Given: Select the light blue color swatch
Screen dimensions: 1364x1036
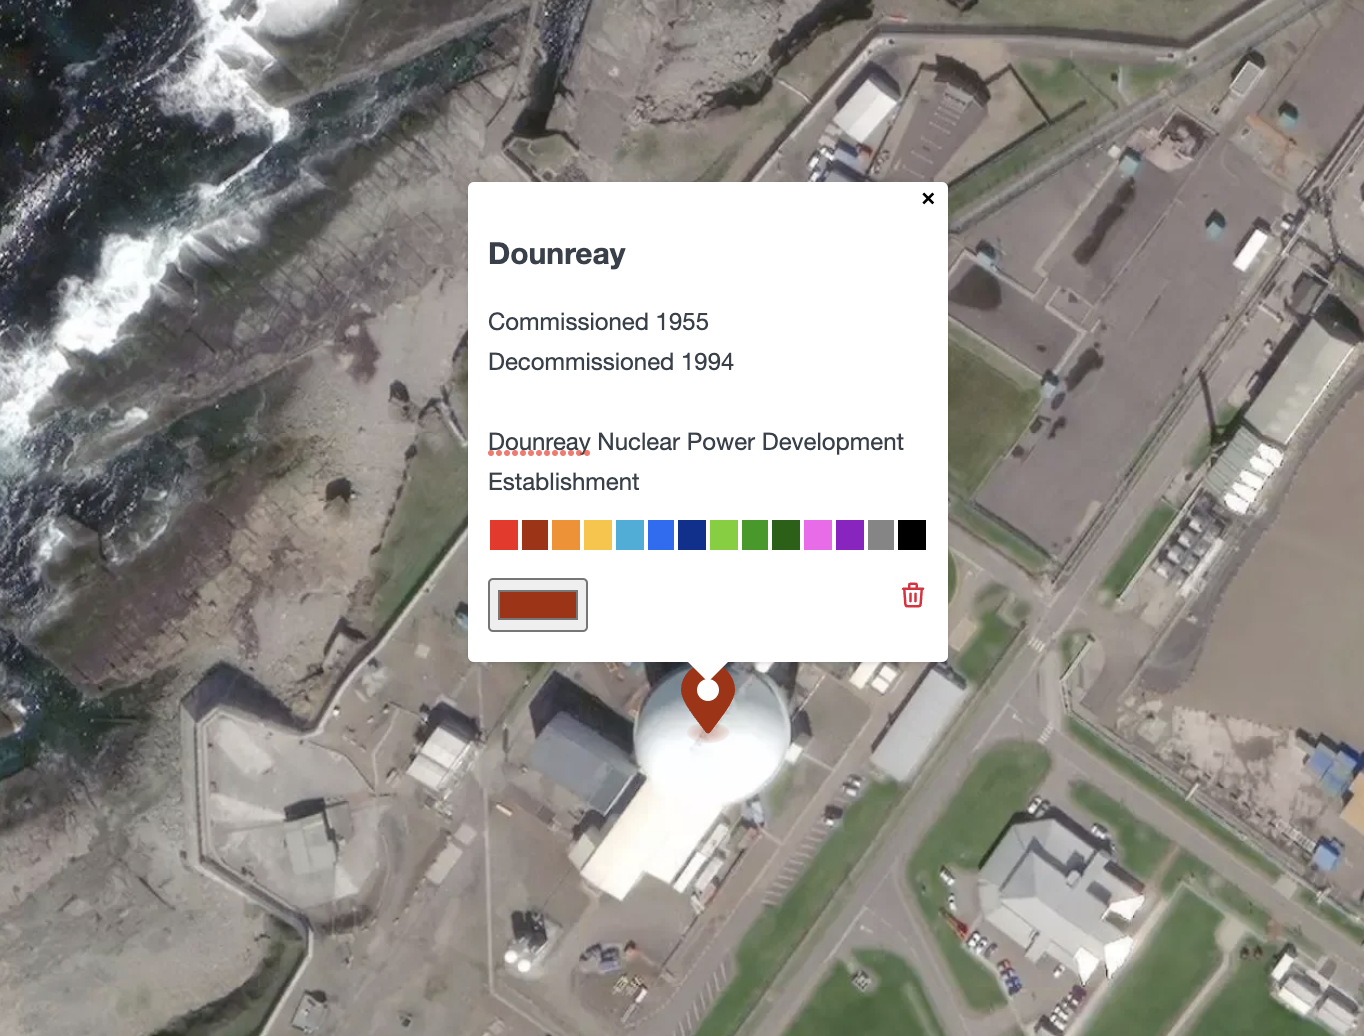Looking at the screenshot, I should [630, 535].
